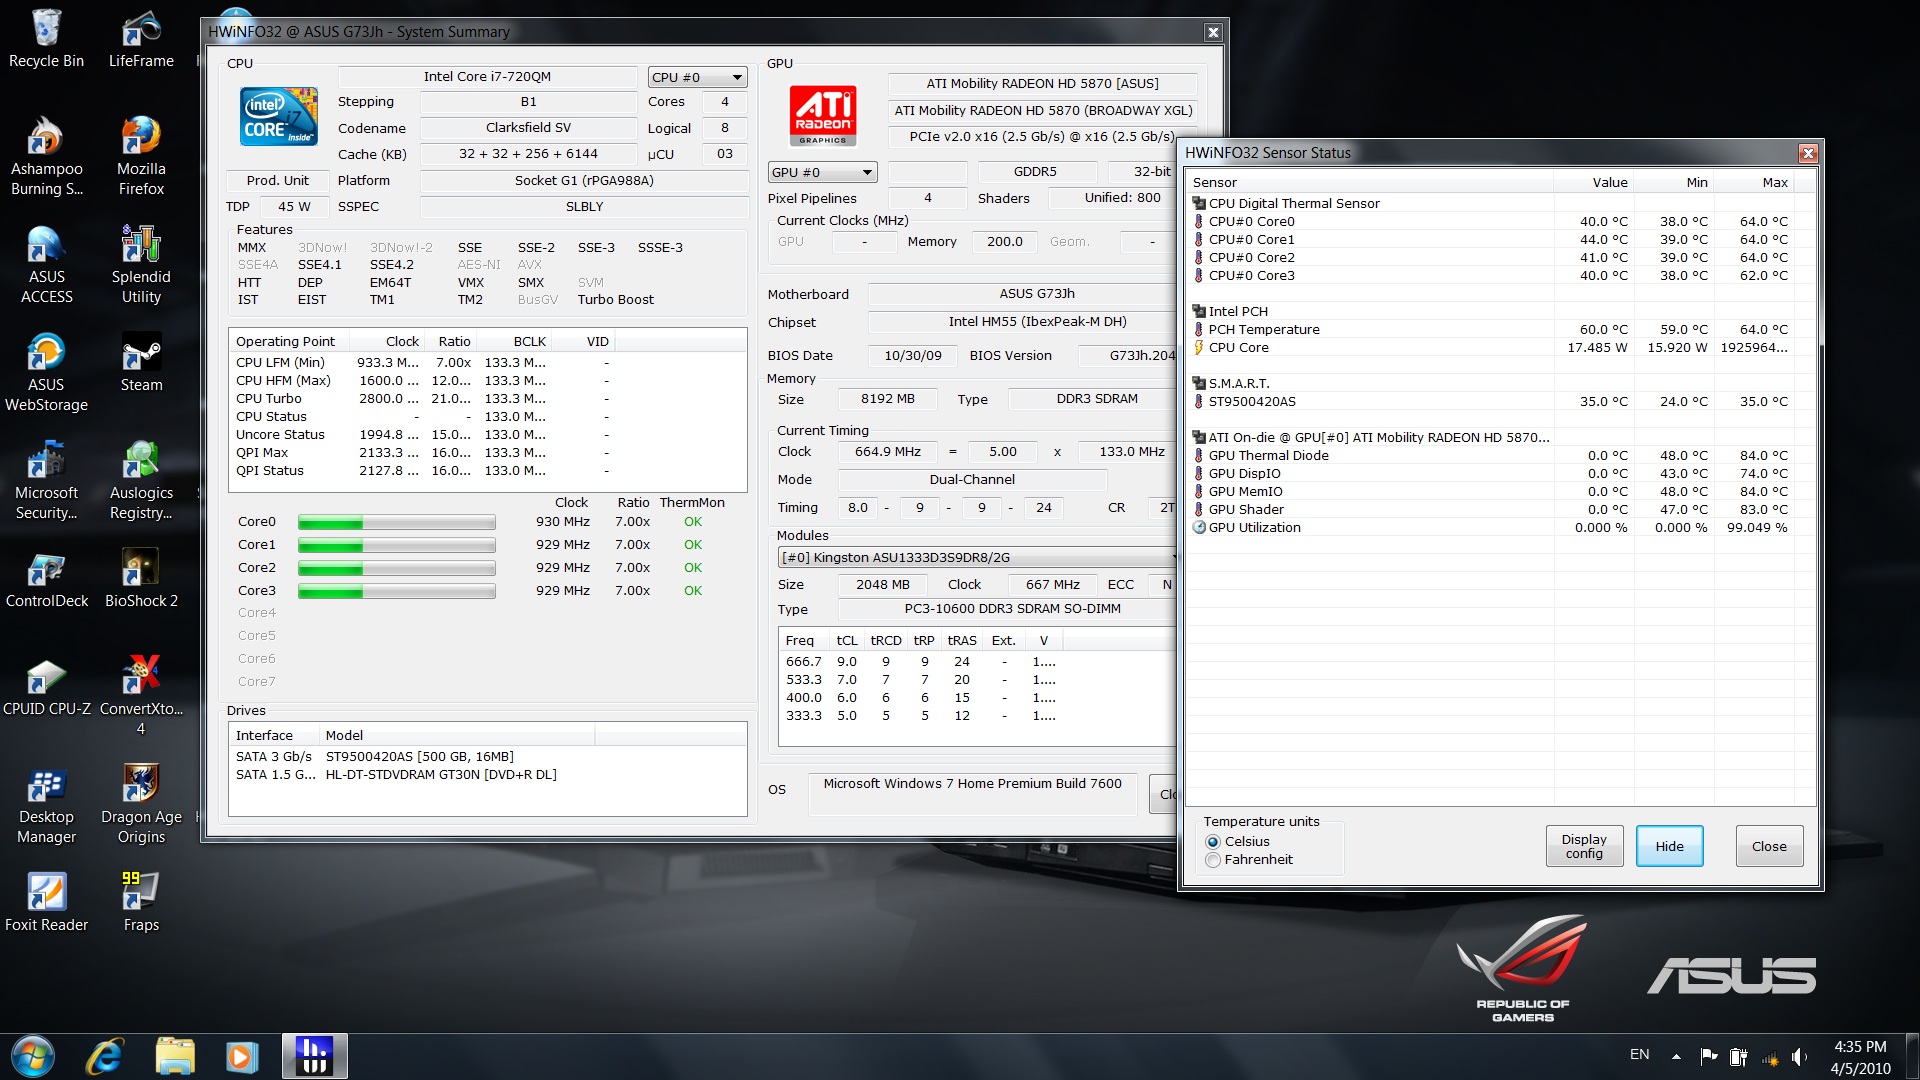This screenshot has height=1080, width=1920.
Task: Open ControlDeck desktop shortcut
Action: coord(46,578)
